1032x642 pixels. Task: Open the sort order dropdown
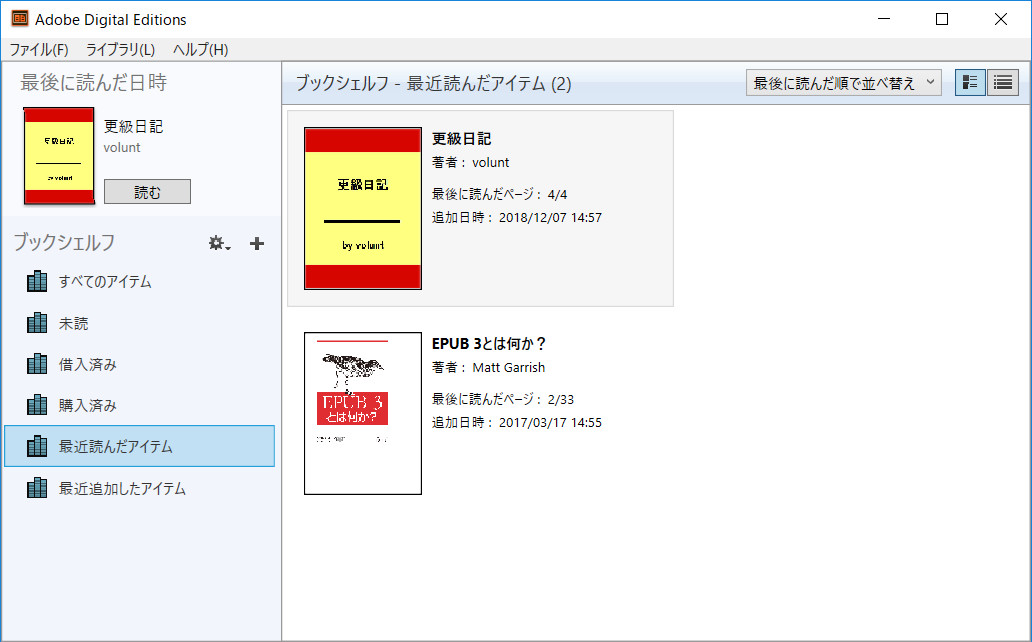pyautogui.click(x=843, y=82)
